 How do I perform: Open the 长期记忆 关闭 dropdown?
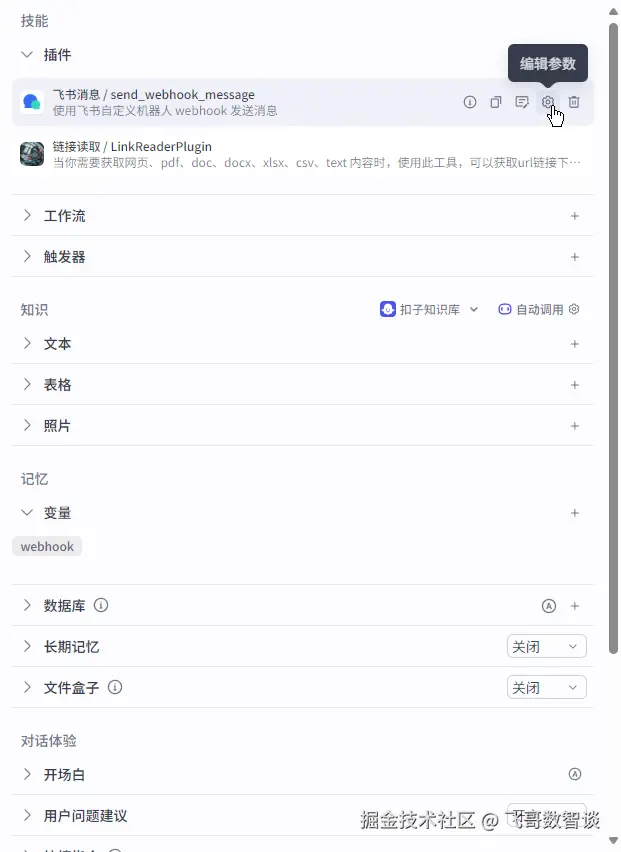(x=547, y=647)
